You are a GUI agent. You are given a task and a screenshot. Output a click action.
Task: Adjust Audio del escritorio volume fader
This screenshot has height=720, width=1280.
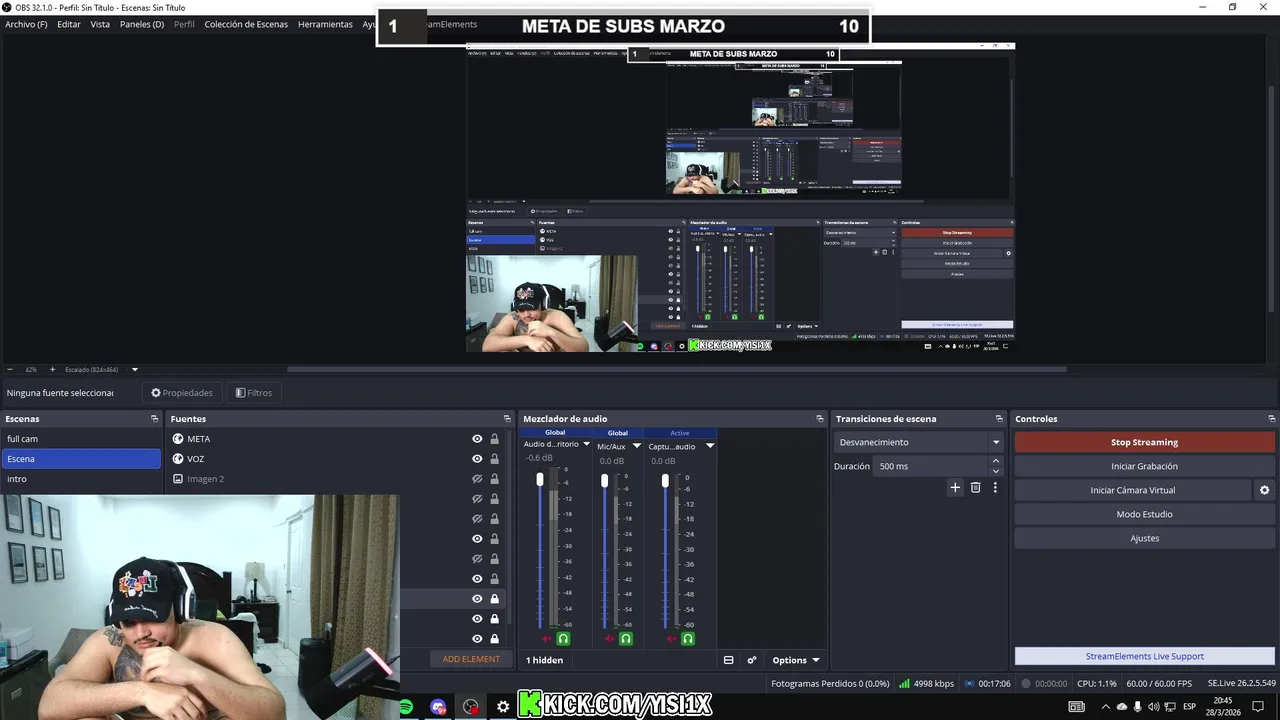pyautogui.click(x=540, y=480)
